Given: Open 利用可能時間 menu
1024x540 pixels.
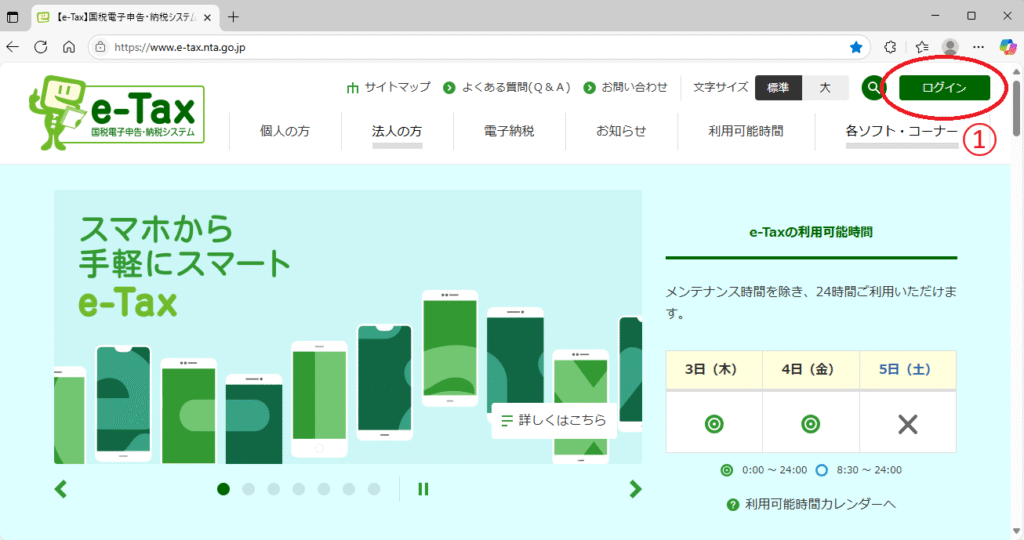Looking at the screenshot, I should 746,131.
